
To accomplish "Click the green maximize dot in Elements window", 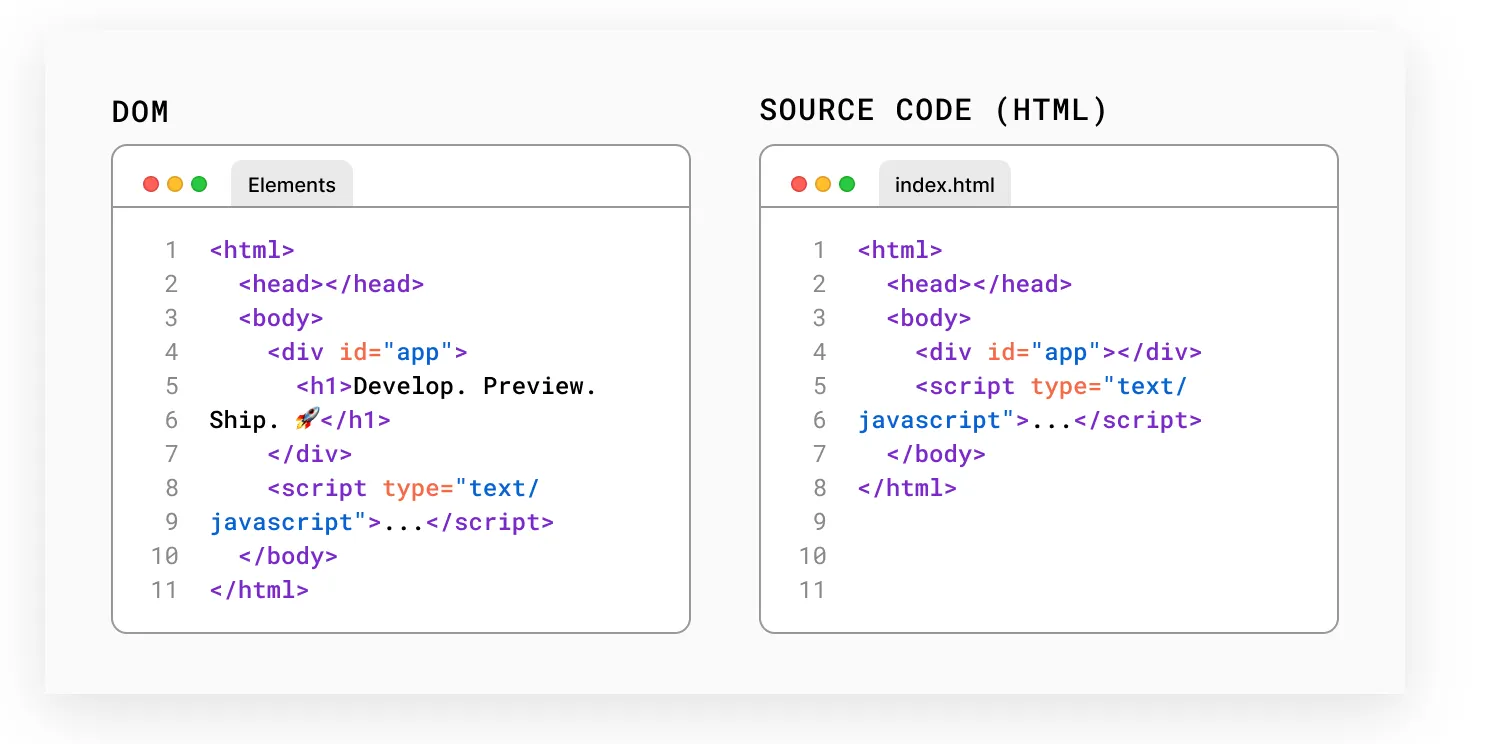I will pos(199,184).
